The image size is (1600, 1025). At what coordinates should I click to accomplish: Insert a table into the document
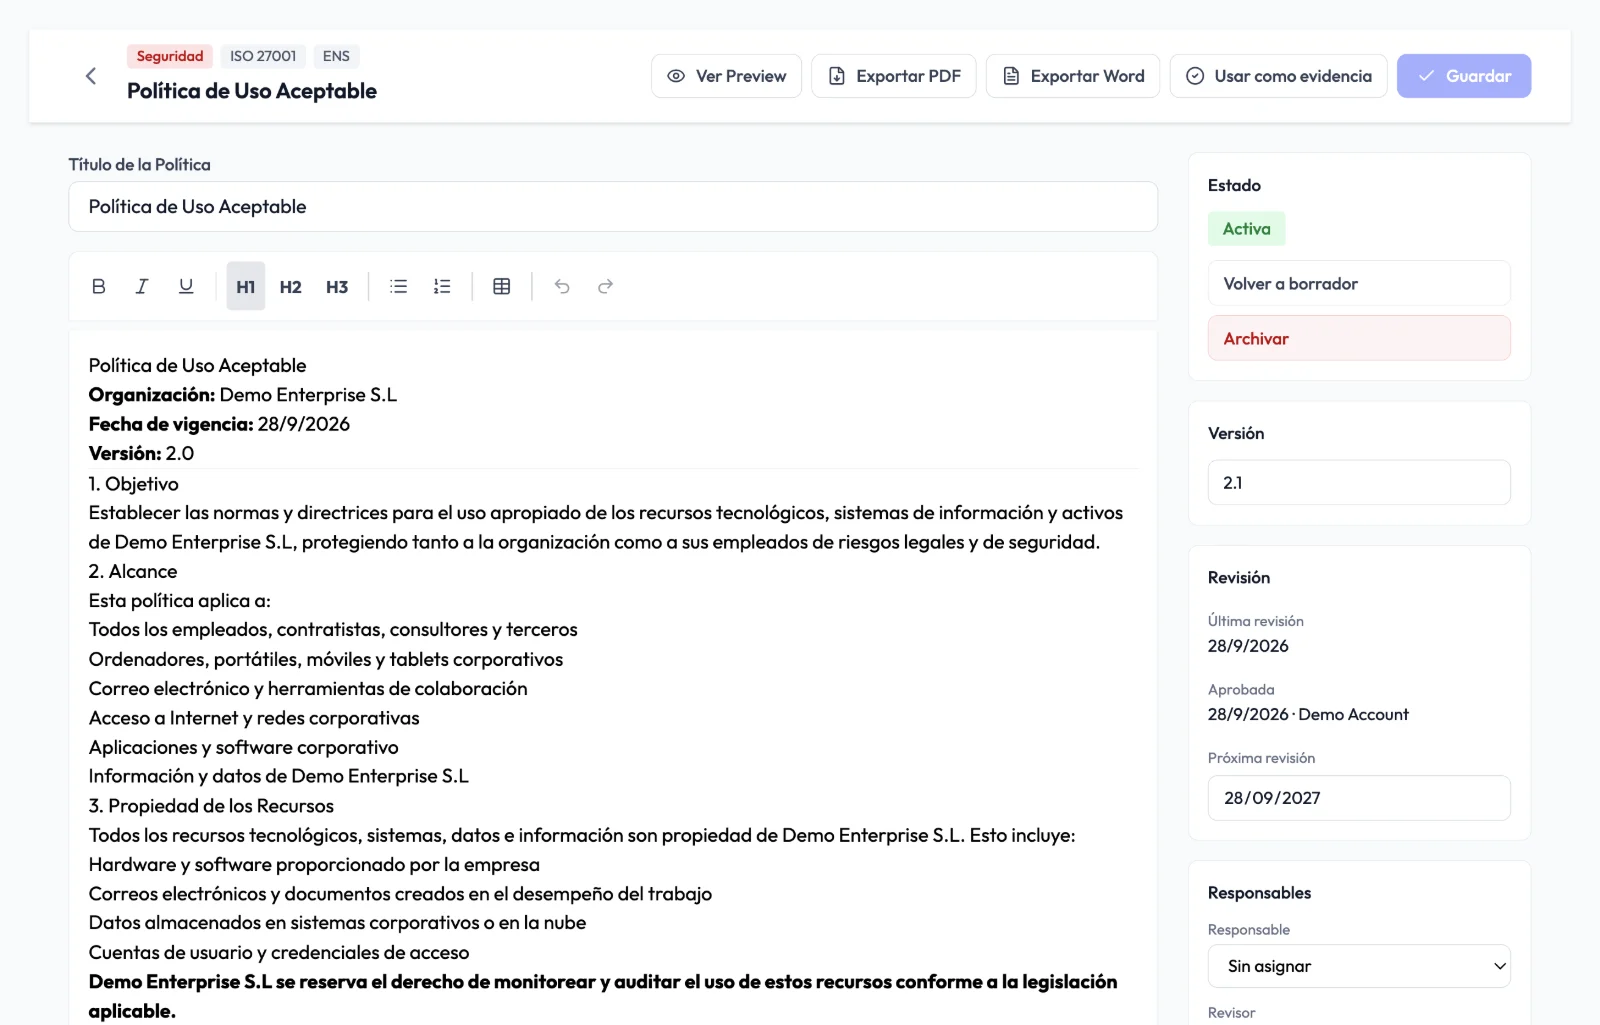pos(502,286)
